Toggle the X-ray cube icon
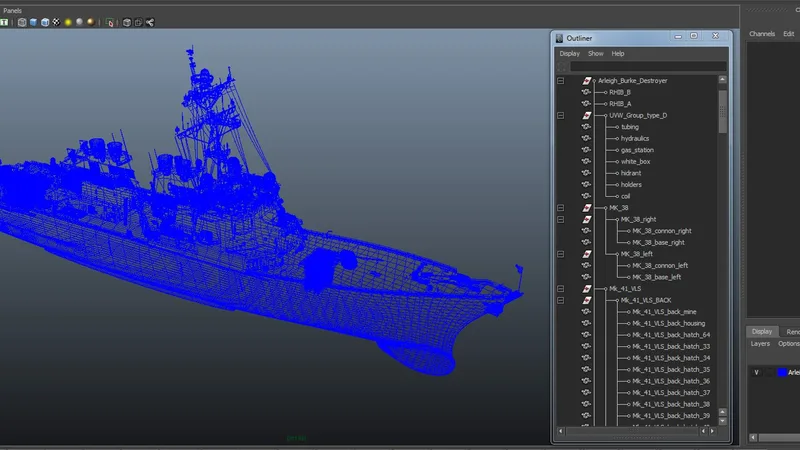The image size is (800, 450). pos(127,22)
